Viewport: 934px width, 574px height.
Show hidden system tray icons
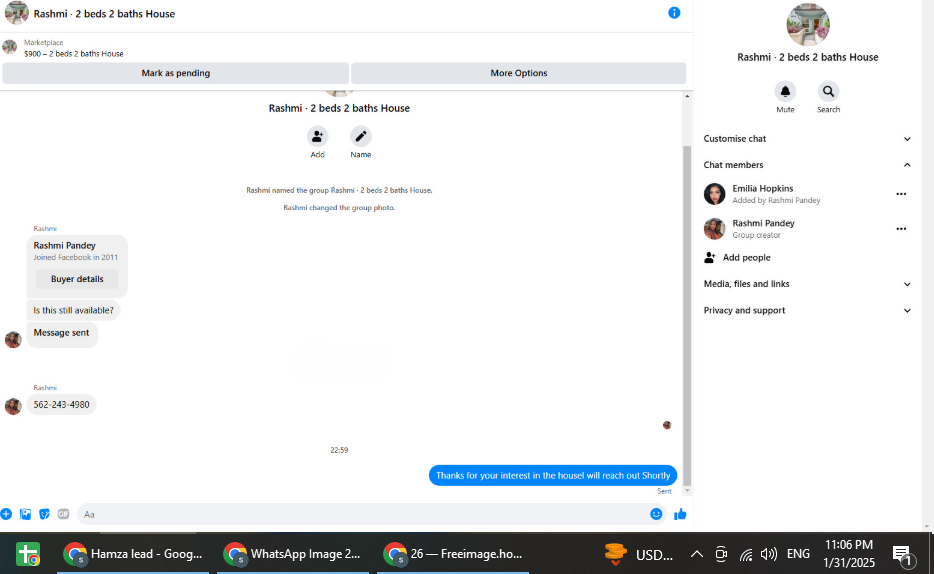click(696, 554)
